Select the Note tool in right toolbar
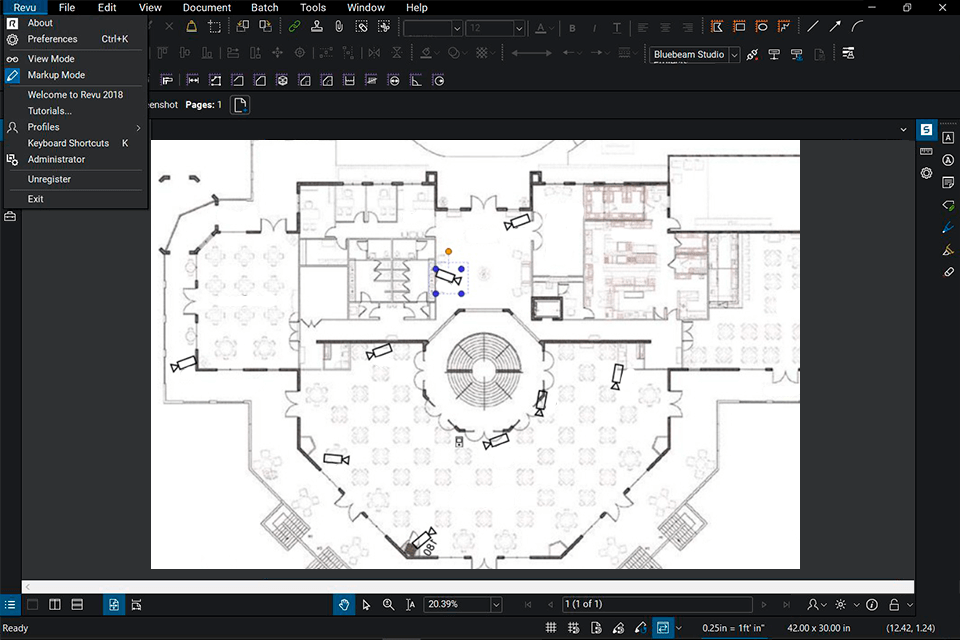The image size is (960, 640). click(948, 182)
